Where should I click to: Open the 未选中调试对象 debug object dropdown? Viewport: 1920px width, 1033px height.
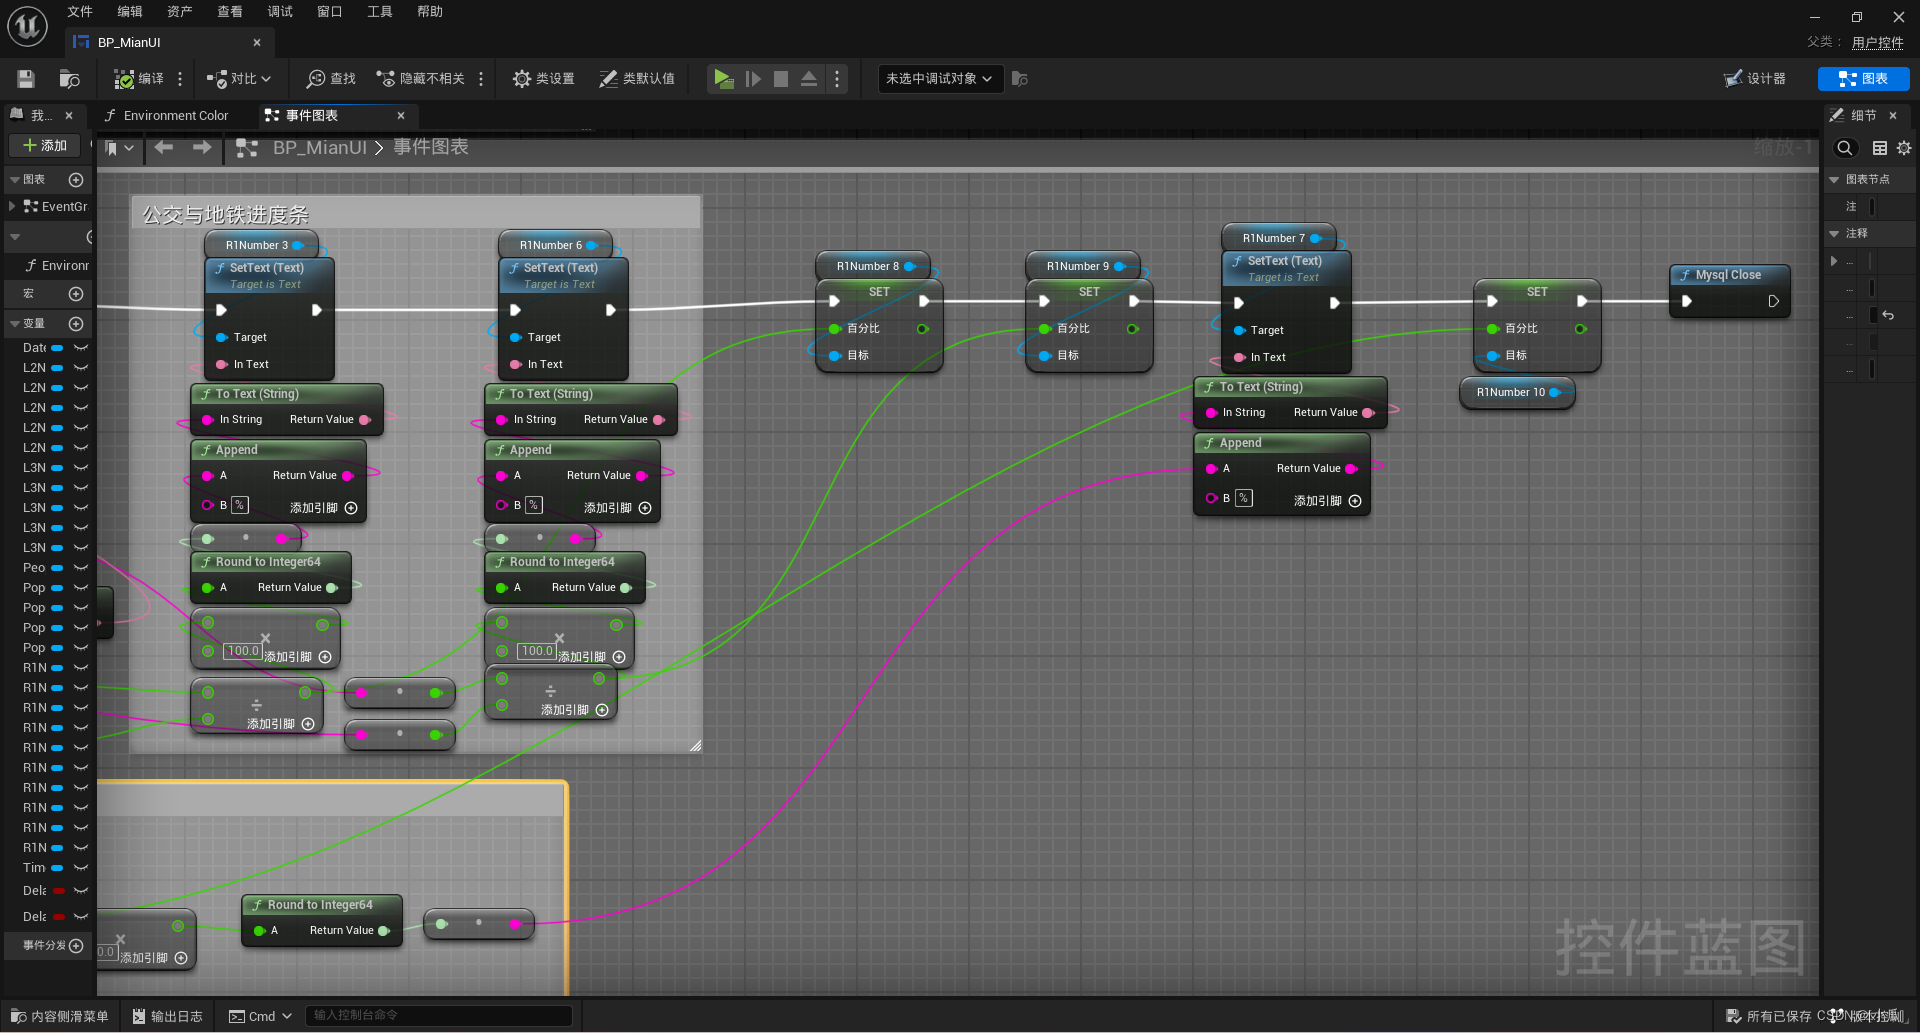click(x=940, y=79)
